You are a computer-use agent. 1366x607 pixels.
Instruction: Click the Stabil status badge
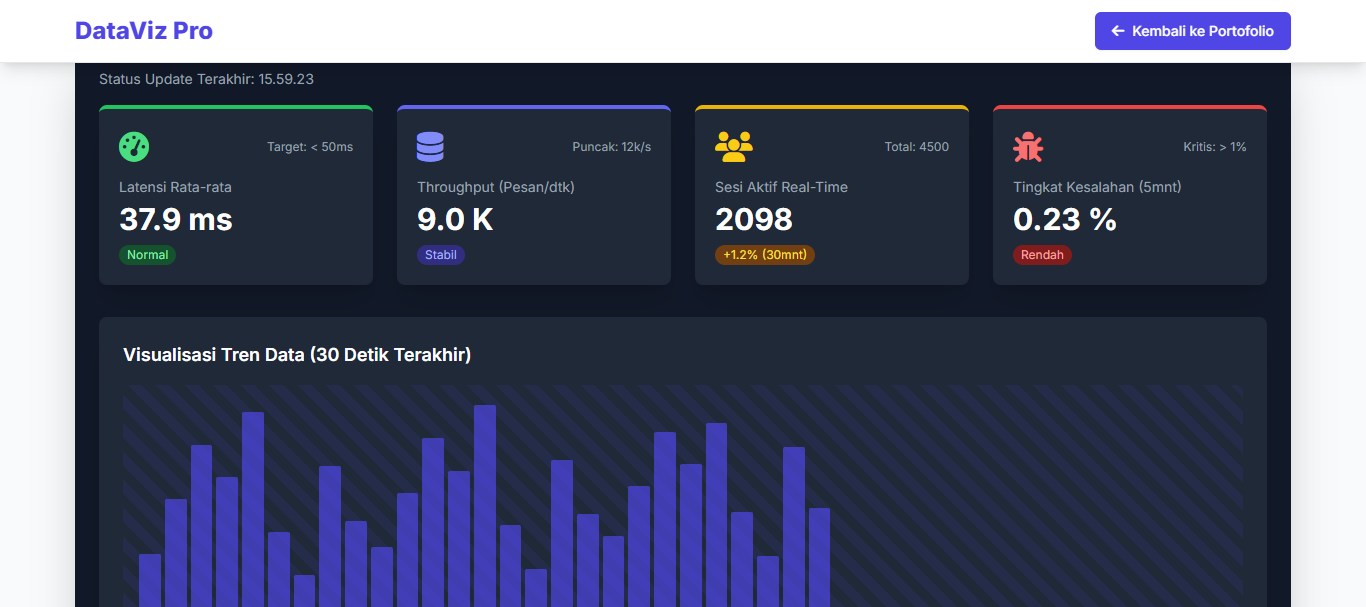(441, 255)
